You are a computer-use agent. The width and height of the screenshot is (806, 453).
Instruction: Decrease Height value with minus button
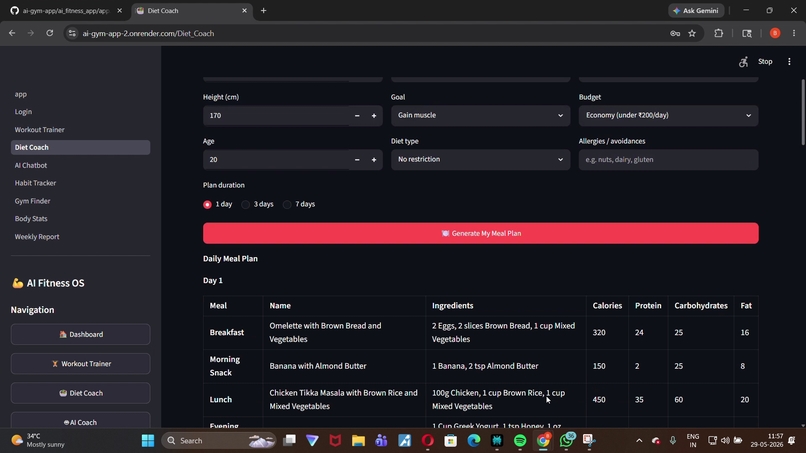point(357,116)
